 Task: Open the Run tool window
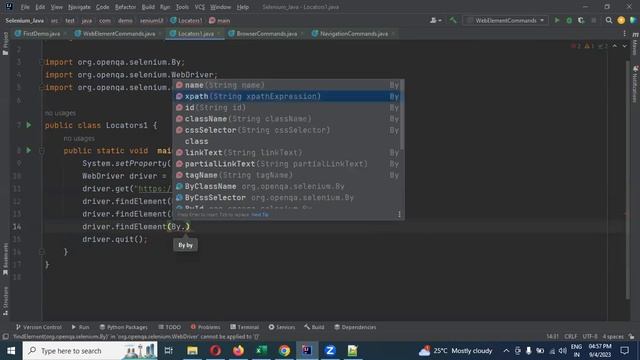pyautogui.click(x=80, y=327)
